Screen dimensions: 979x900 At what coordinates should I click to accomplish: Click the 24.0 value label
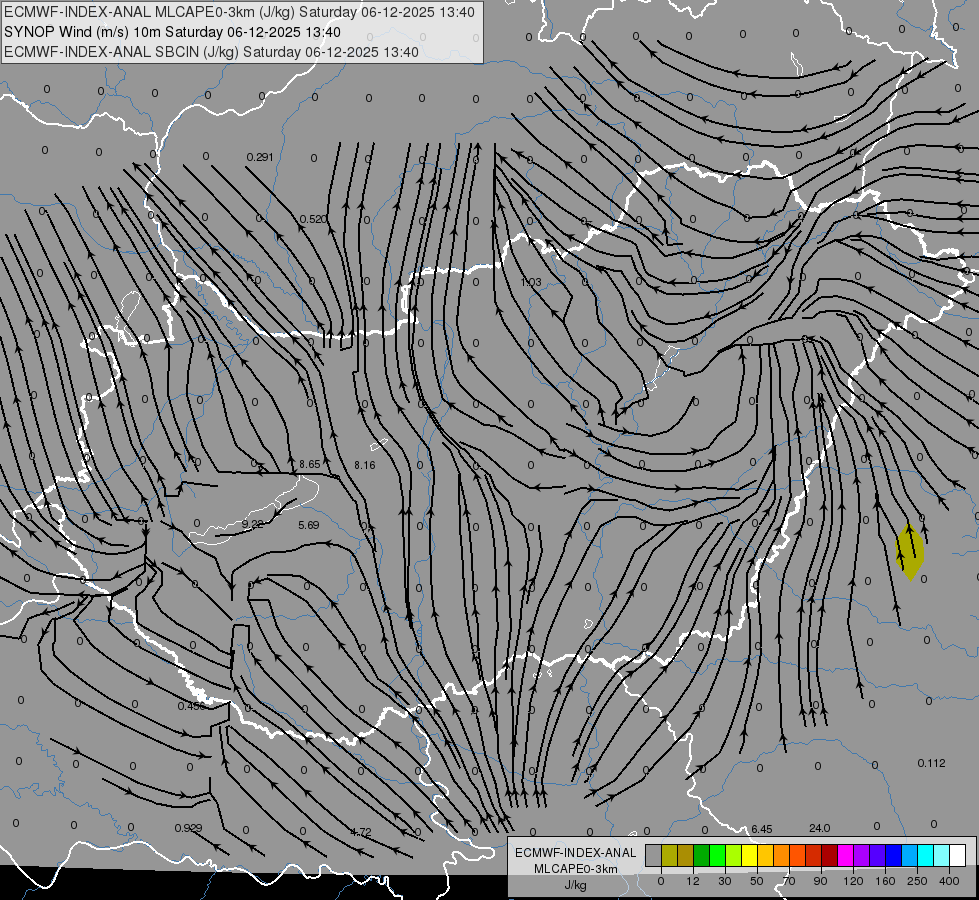pyautogui.click(x=820, y=828)
